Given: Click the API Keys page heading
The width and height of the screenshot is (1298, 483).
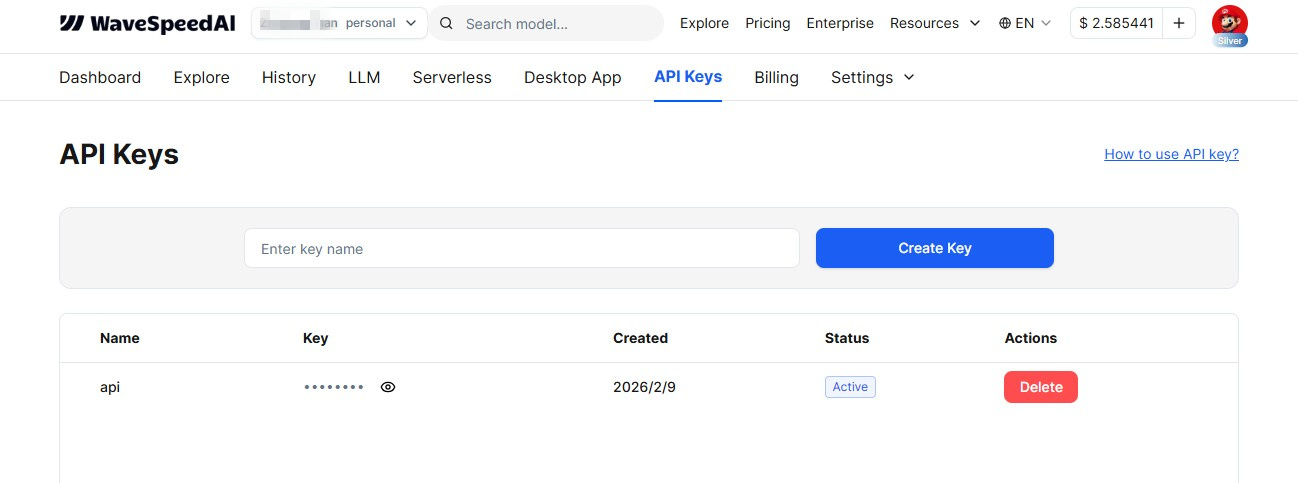Looking at the screenshot, I should click(119, 154).
